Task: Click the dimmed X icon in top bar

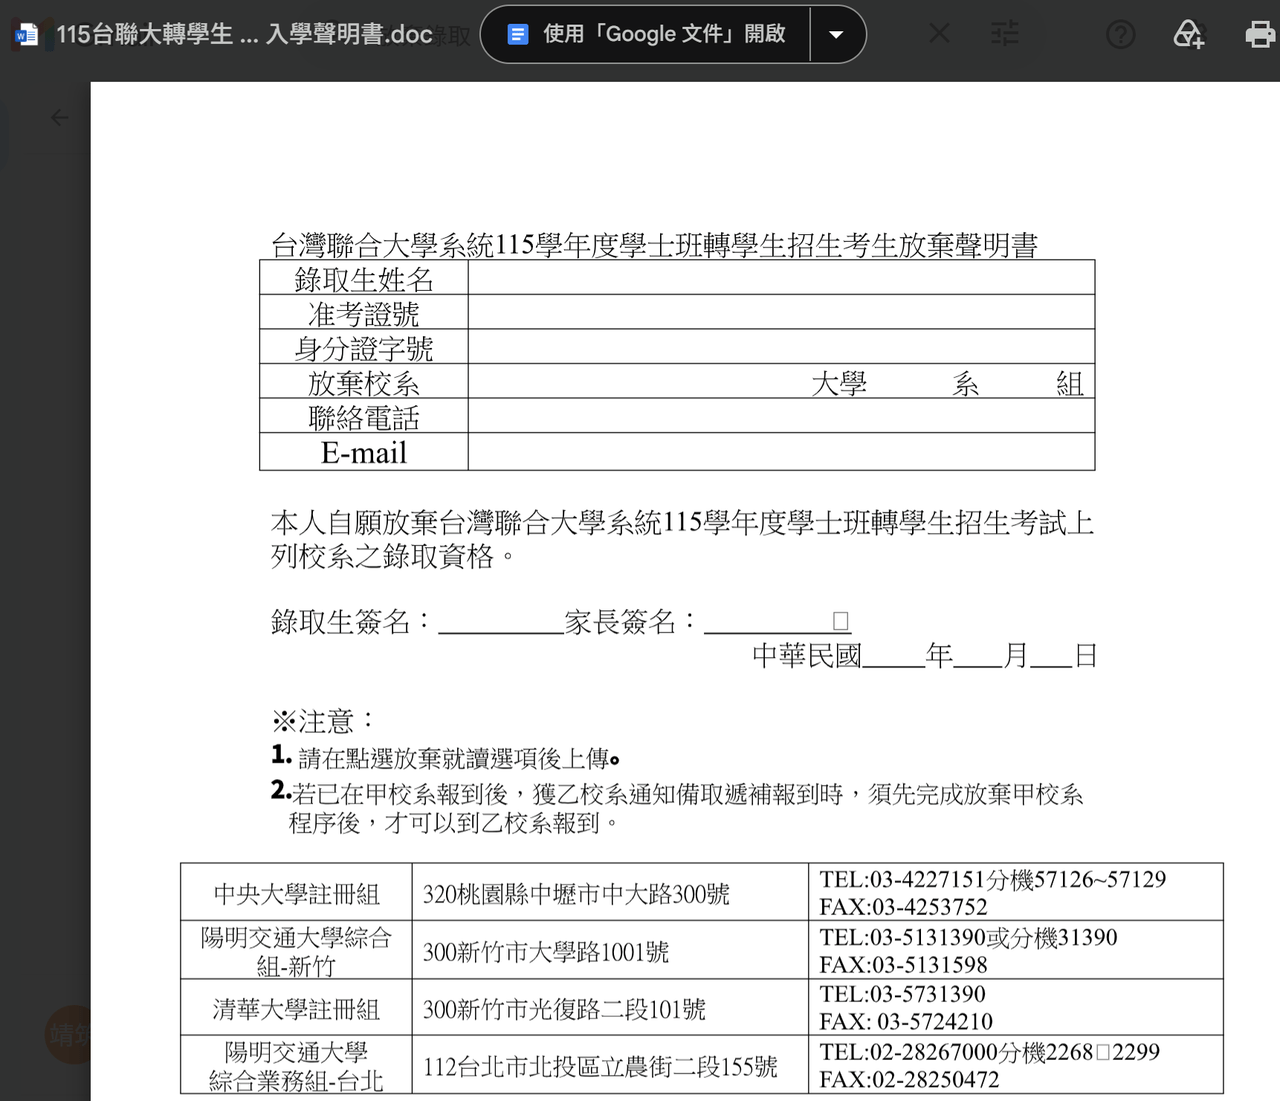Action: click(940, 34)
